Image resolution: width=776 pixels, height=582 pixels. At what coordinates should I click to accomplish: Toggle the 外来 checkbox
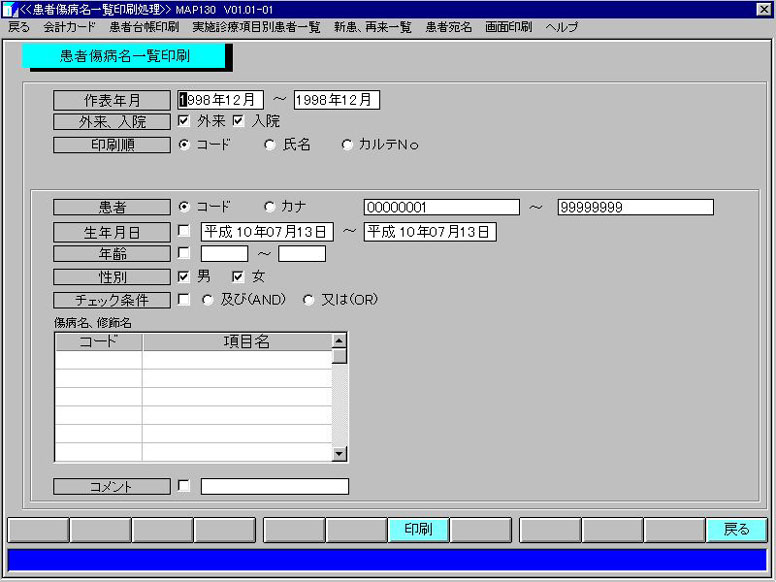coord(184,121)
